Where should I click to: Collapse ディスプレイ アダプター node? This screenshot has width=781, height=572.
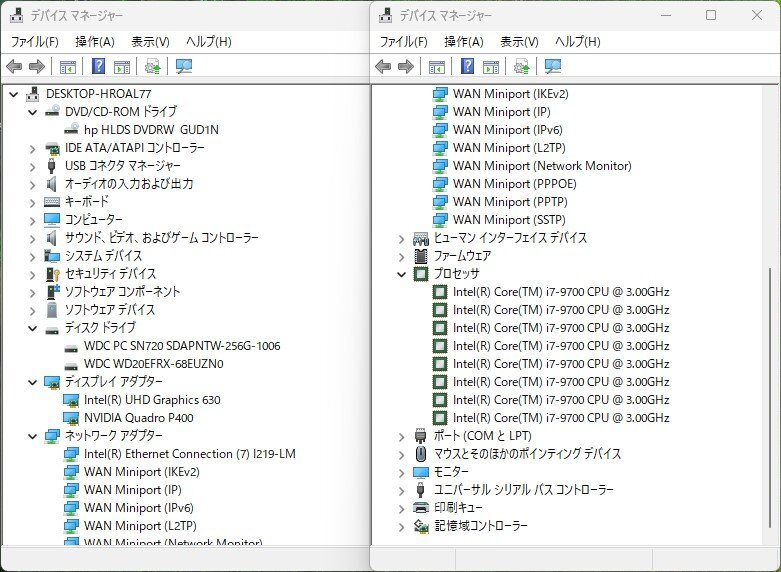pyautogui.click(x=33, y=382)
